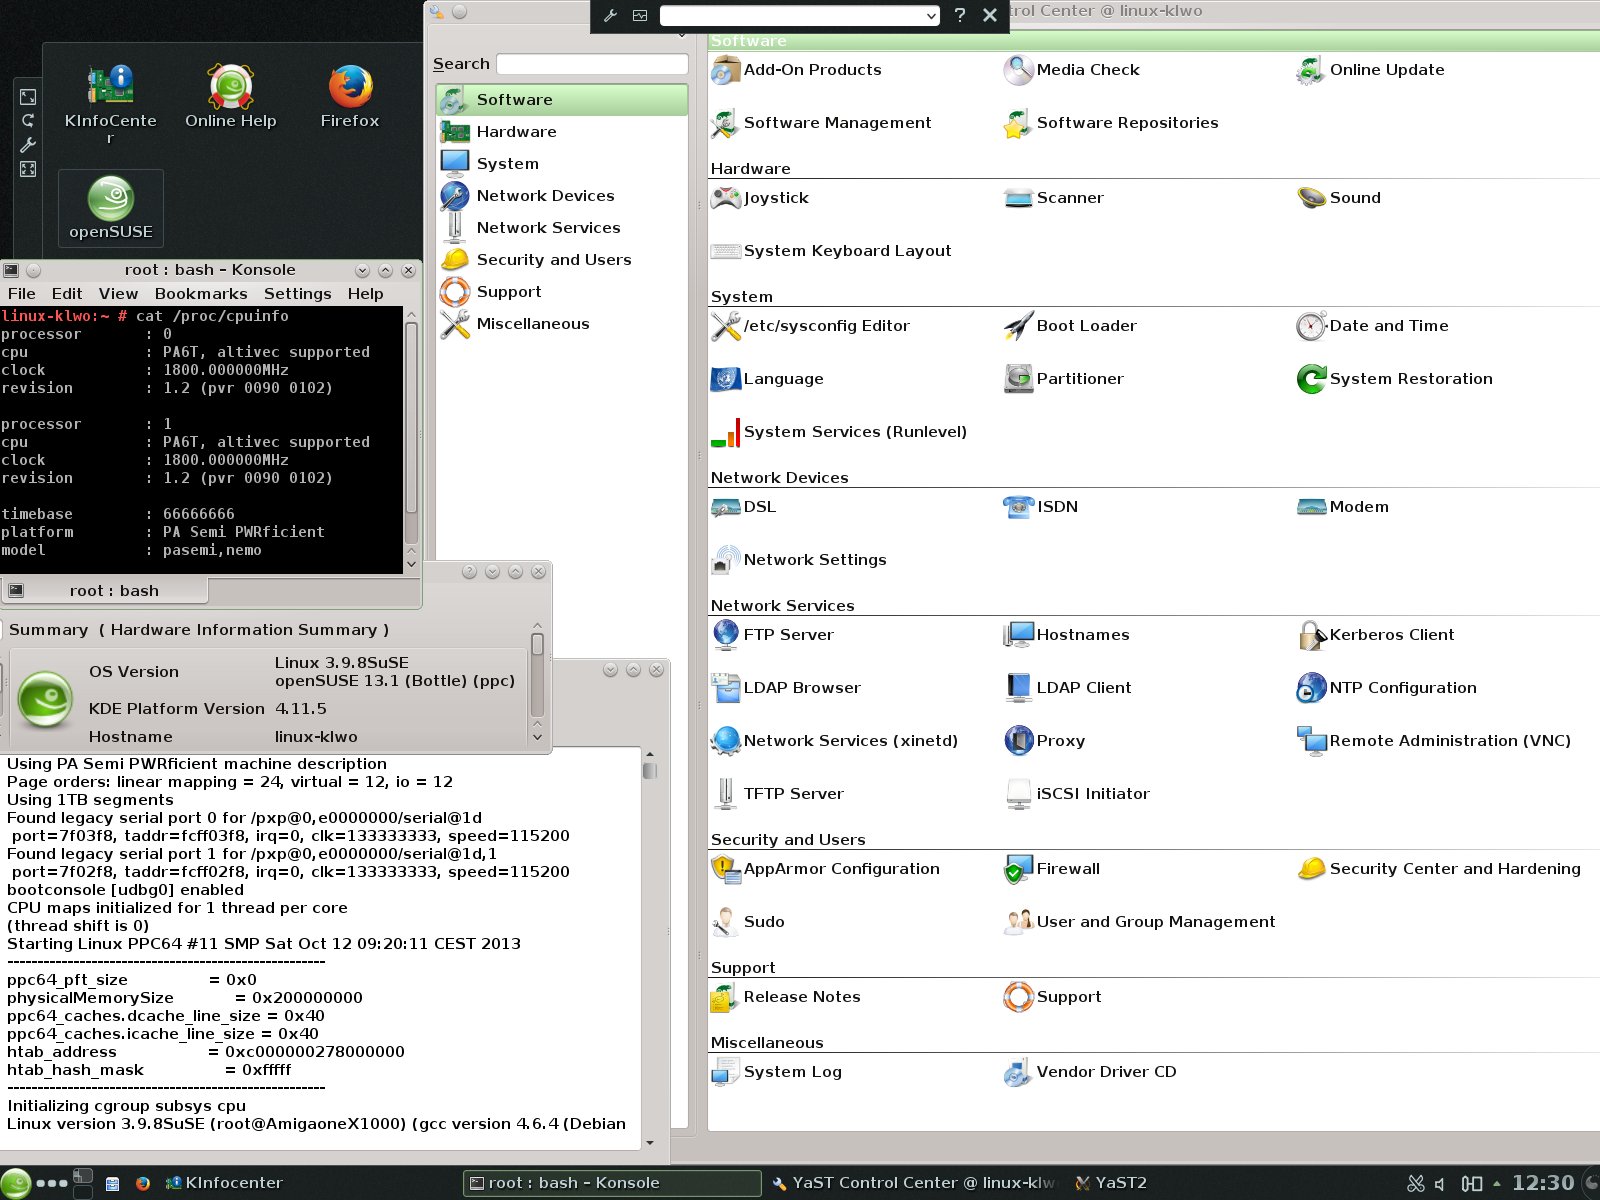Open Kerberos Client module

1376,635
